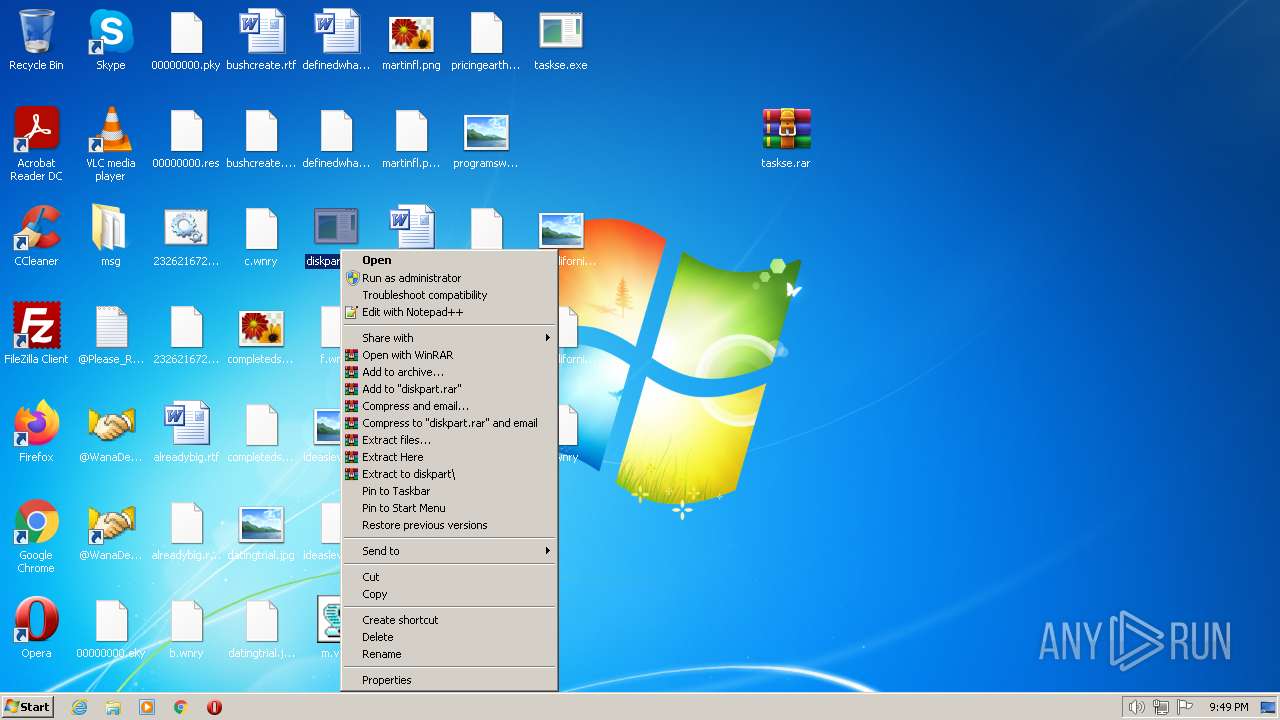The image size is (1280, 720).
Task: Select the b.wnry file icon
Action: tap(186, 628)
